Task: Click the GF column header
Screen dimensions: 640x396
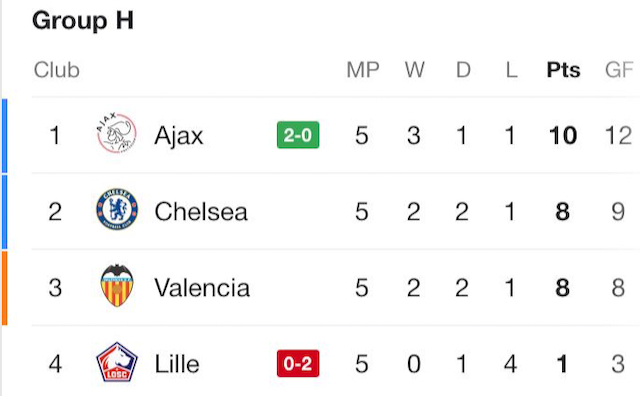Action: tap(619, 70)
